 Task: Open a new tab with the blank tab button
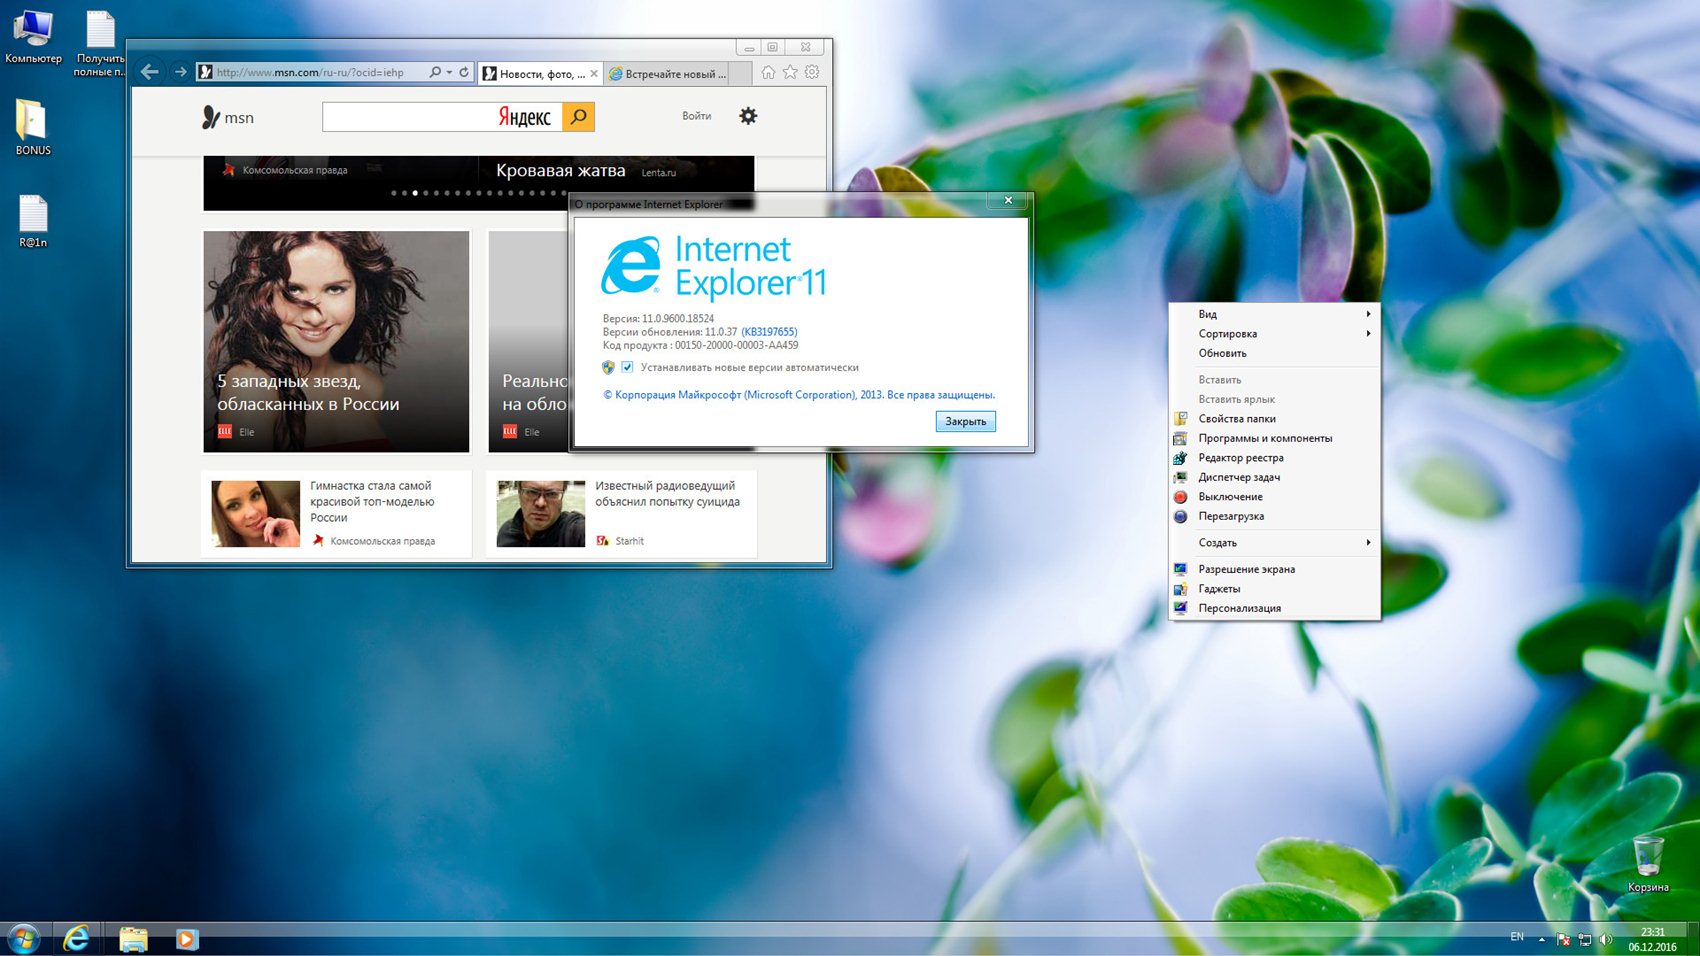click(741, 73)
